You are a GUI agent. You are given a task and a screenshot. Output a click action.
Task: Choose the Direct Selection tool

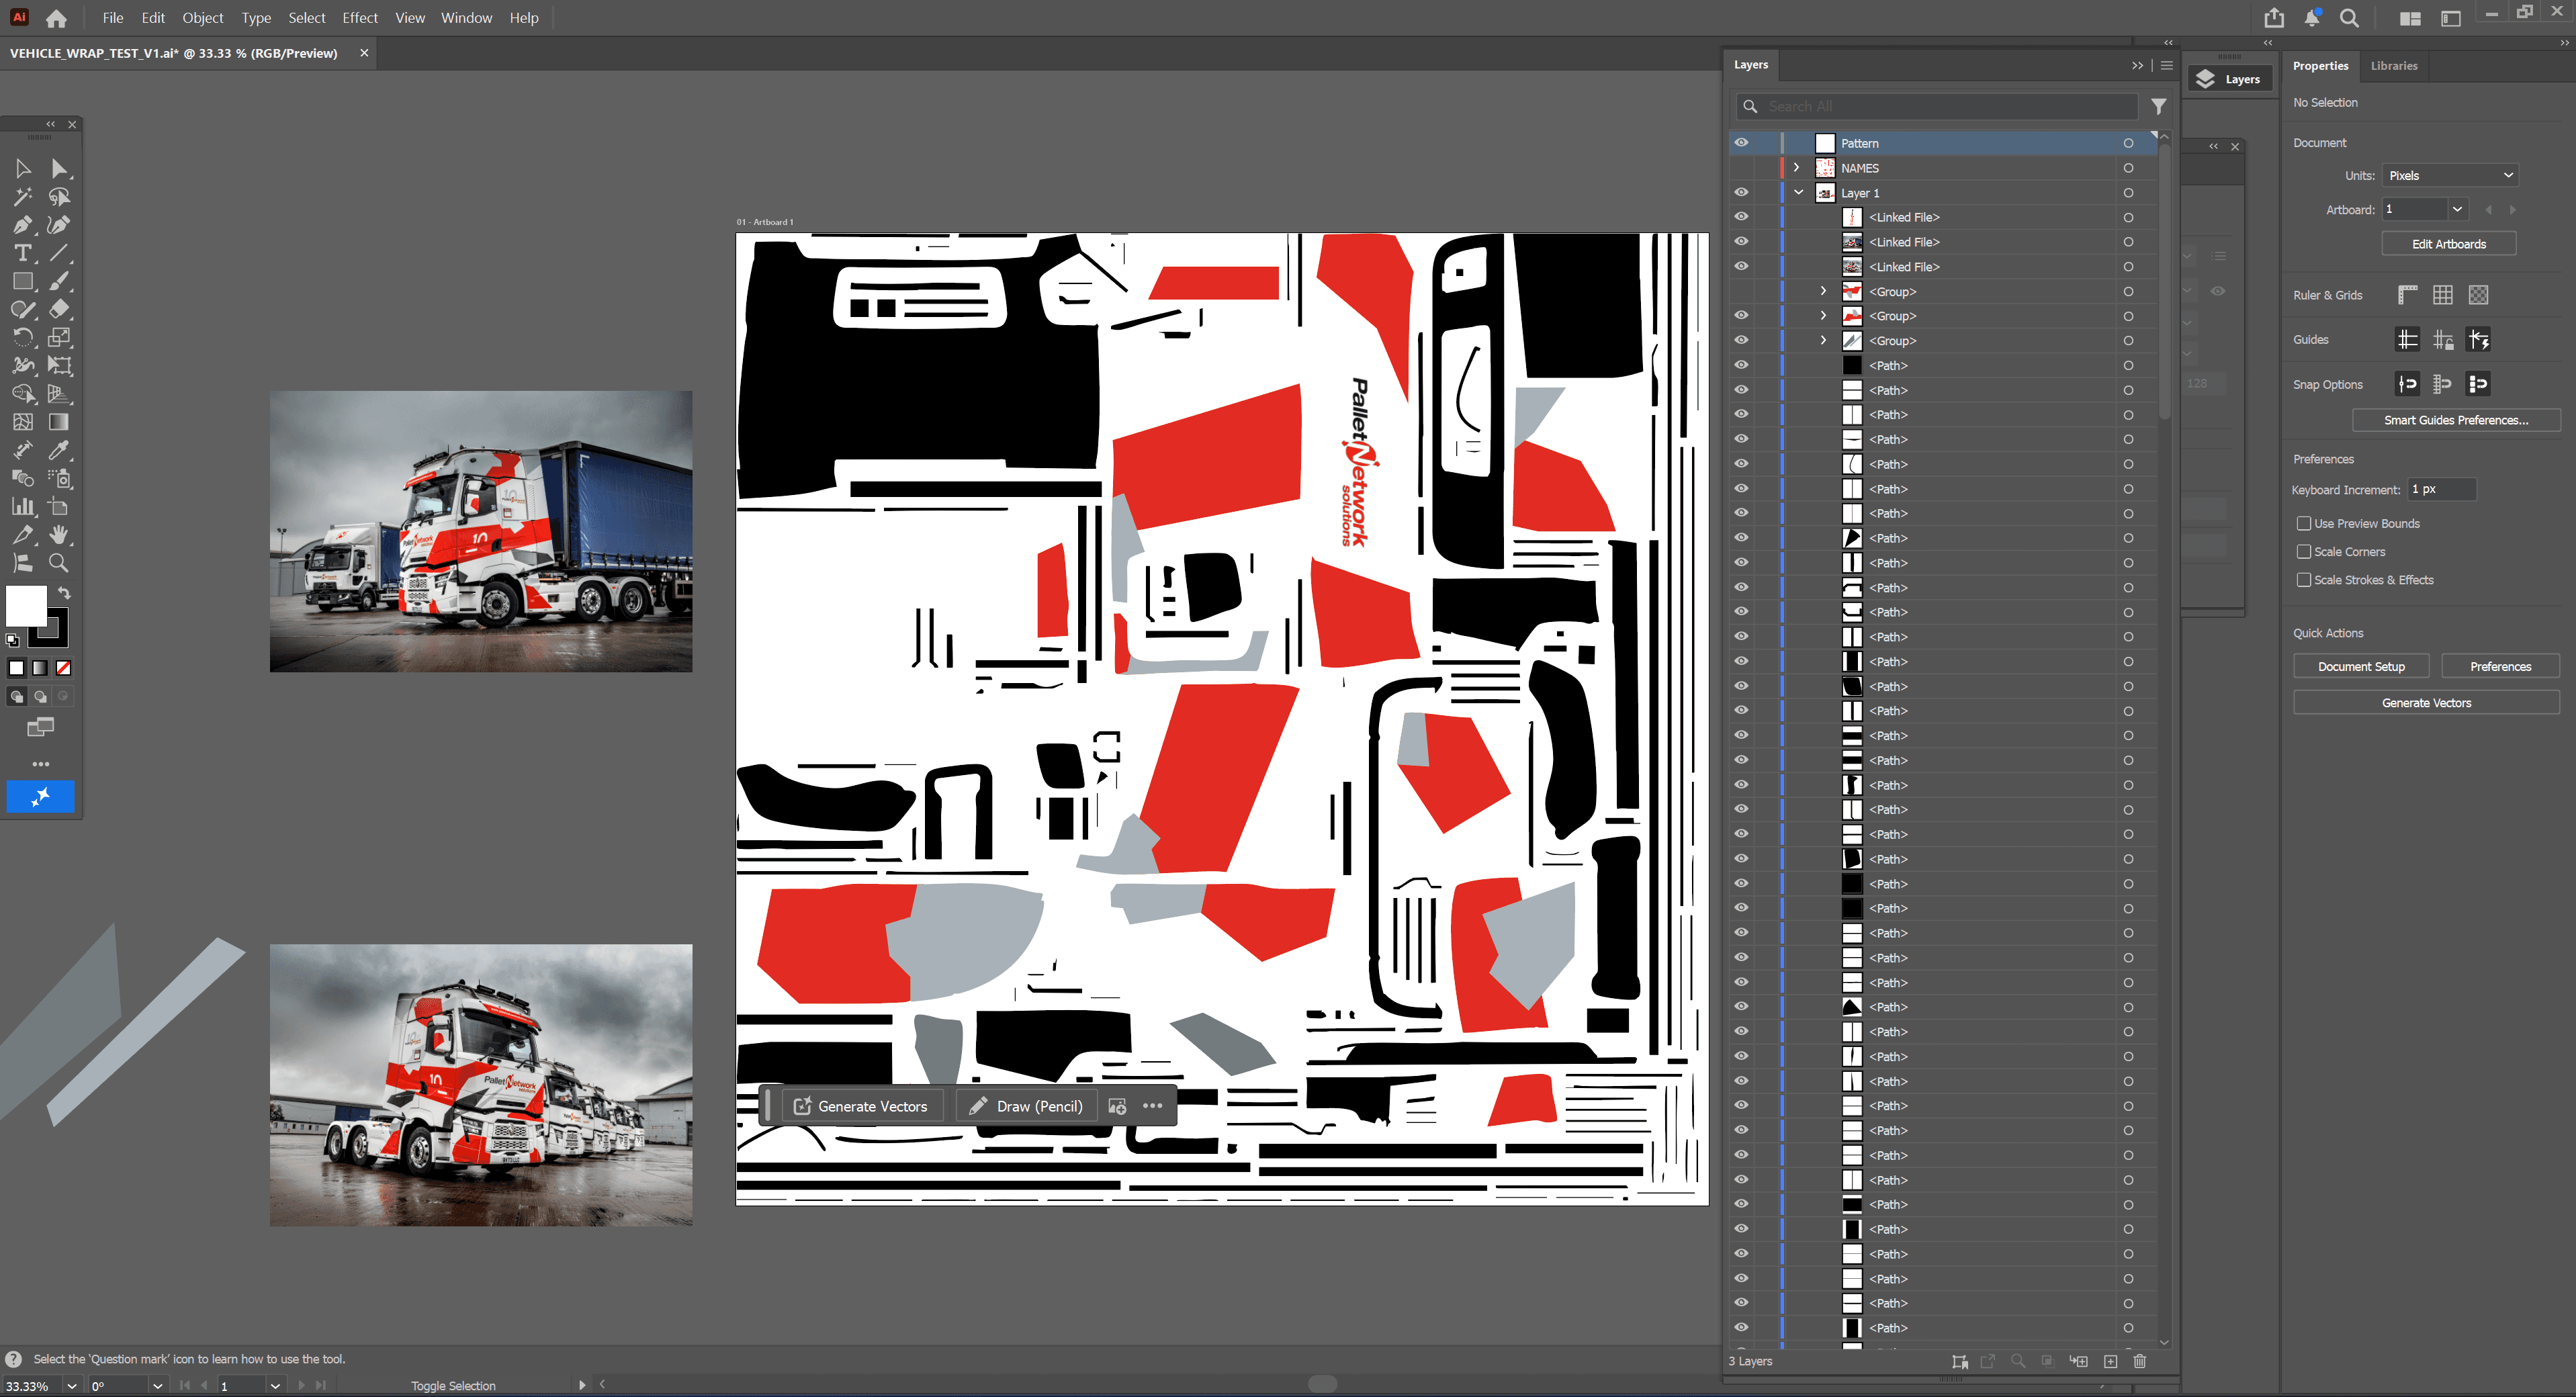click(x=59, y=169)
